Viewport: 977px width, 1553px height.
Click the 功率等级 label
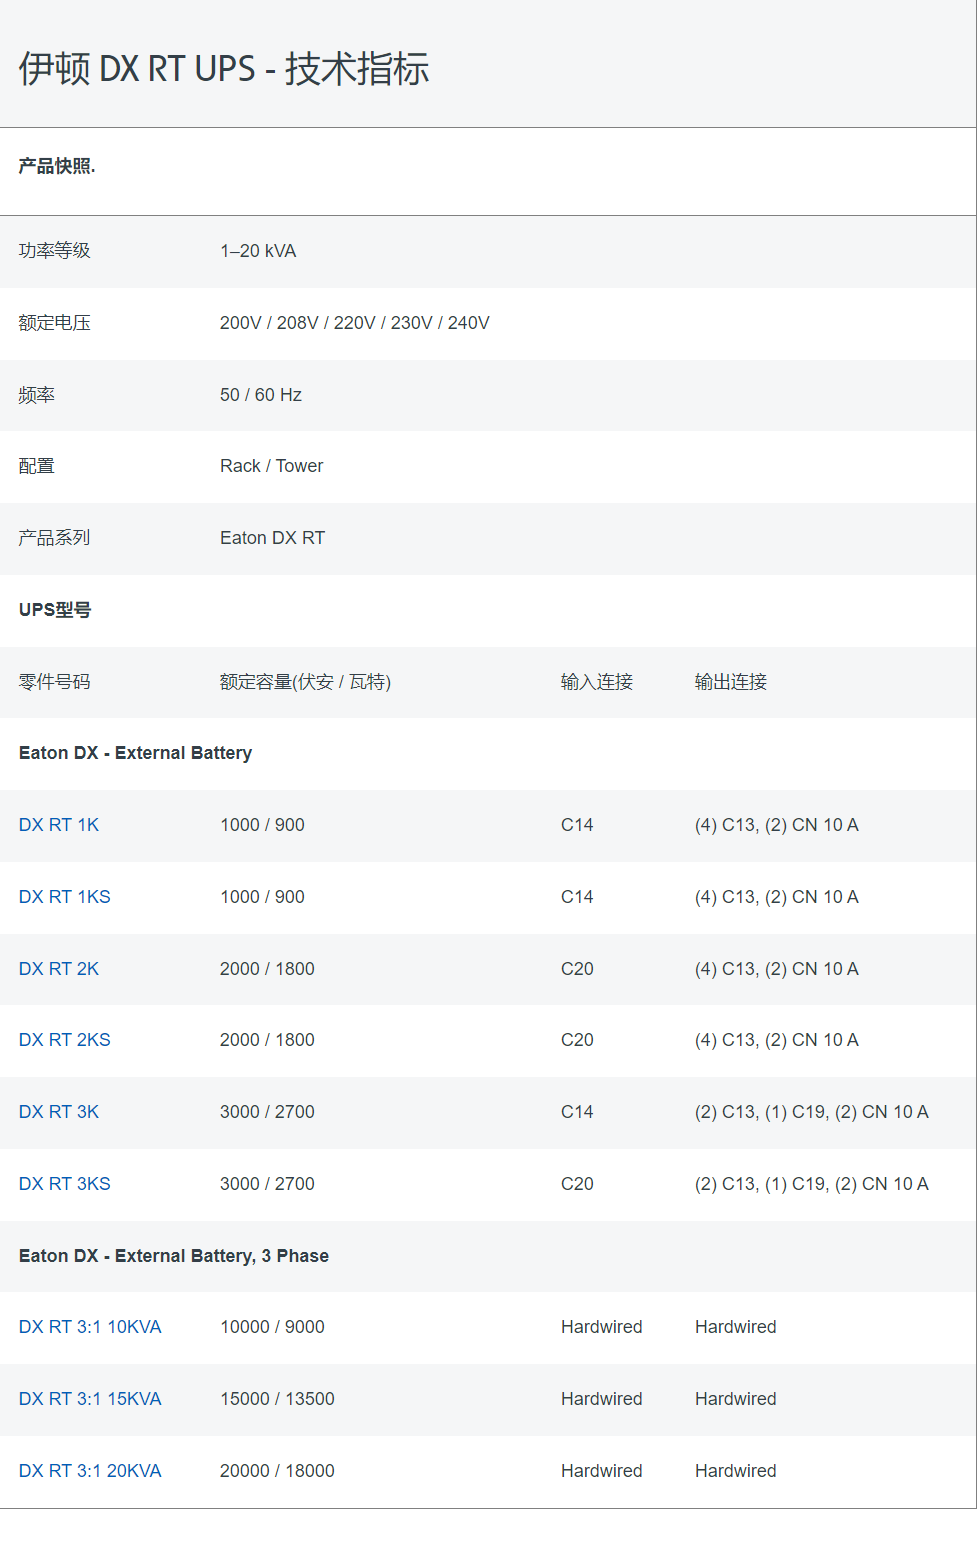pyautogui.click(x=55, y=251)
